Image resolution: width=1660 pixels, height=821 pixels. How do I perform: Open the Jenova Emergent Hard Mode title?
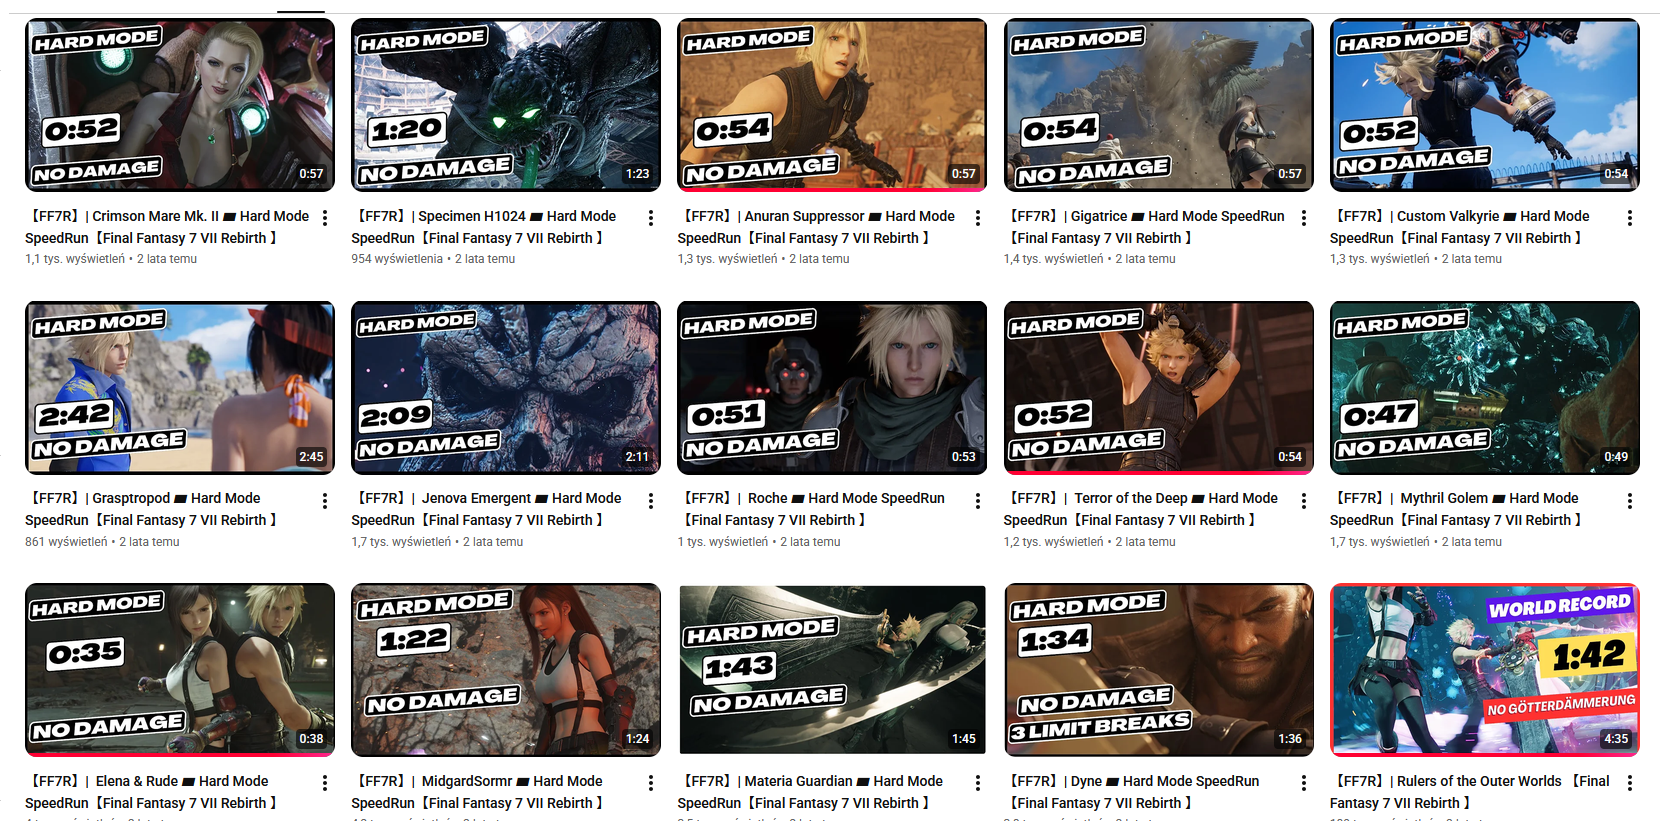click(x=486, y=509)
